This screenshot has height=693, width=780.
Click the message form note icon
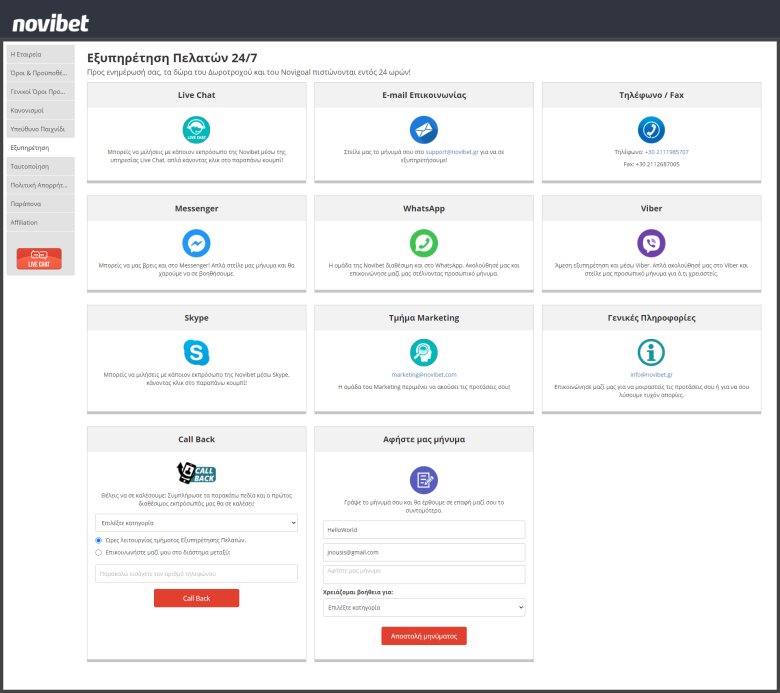point(424,480)
